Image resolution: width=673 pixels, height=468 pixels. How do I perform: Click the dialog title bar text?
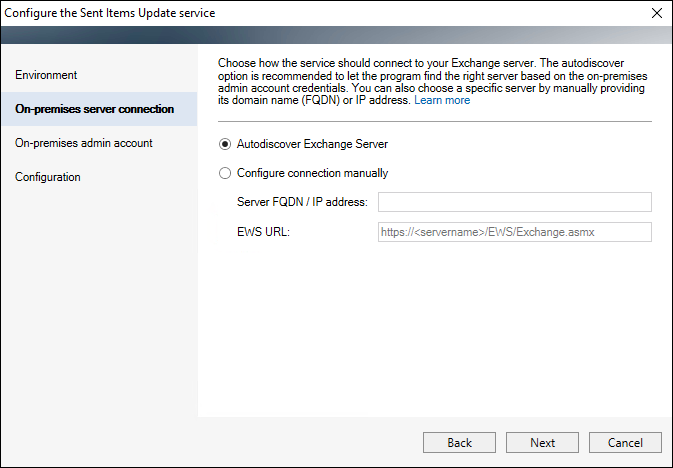click(110, 13)
